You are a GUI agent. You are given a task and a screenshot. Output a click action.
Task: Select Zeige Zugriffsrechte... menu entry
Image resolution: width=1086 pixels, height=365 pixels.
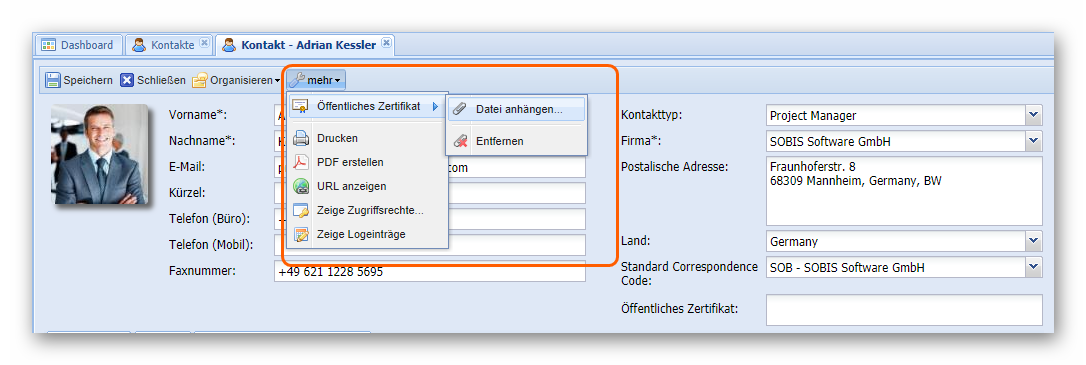tap(368, 210)
